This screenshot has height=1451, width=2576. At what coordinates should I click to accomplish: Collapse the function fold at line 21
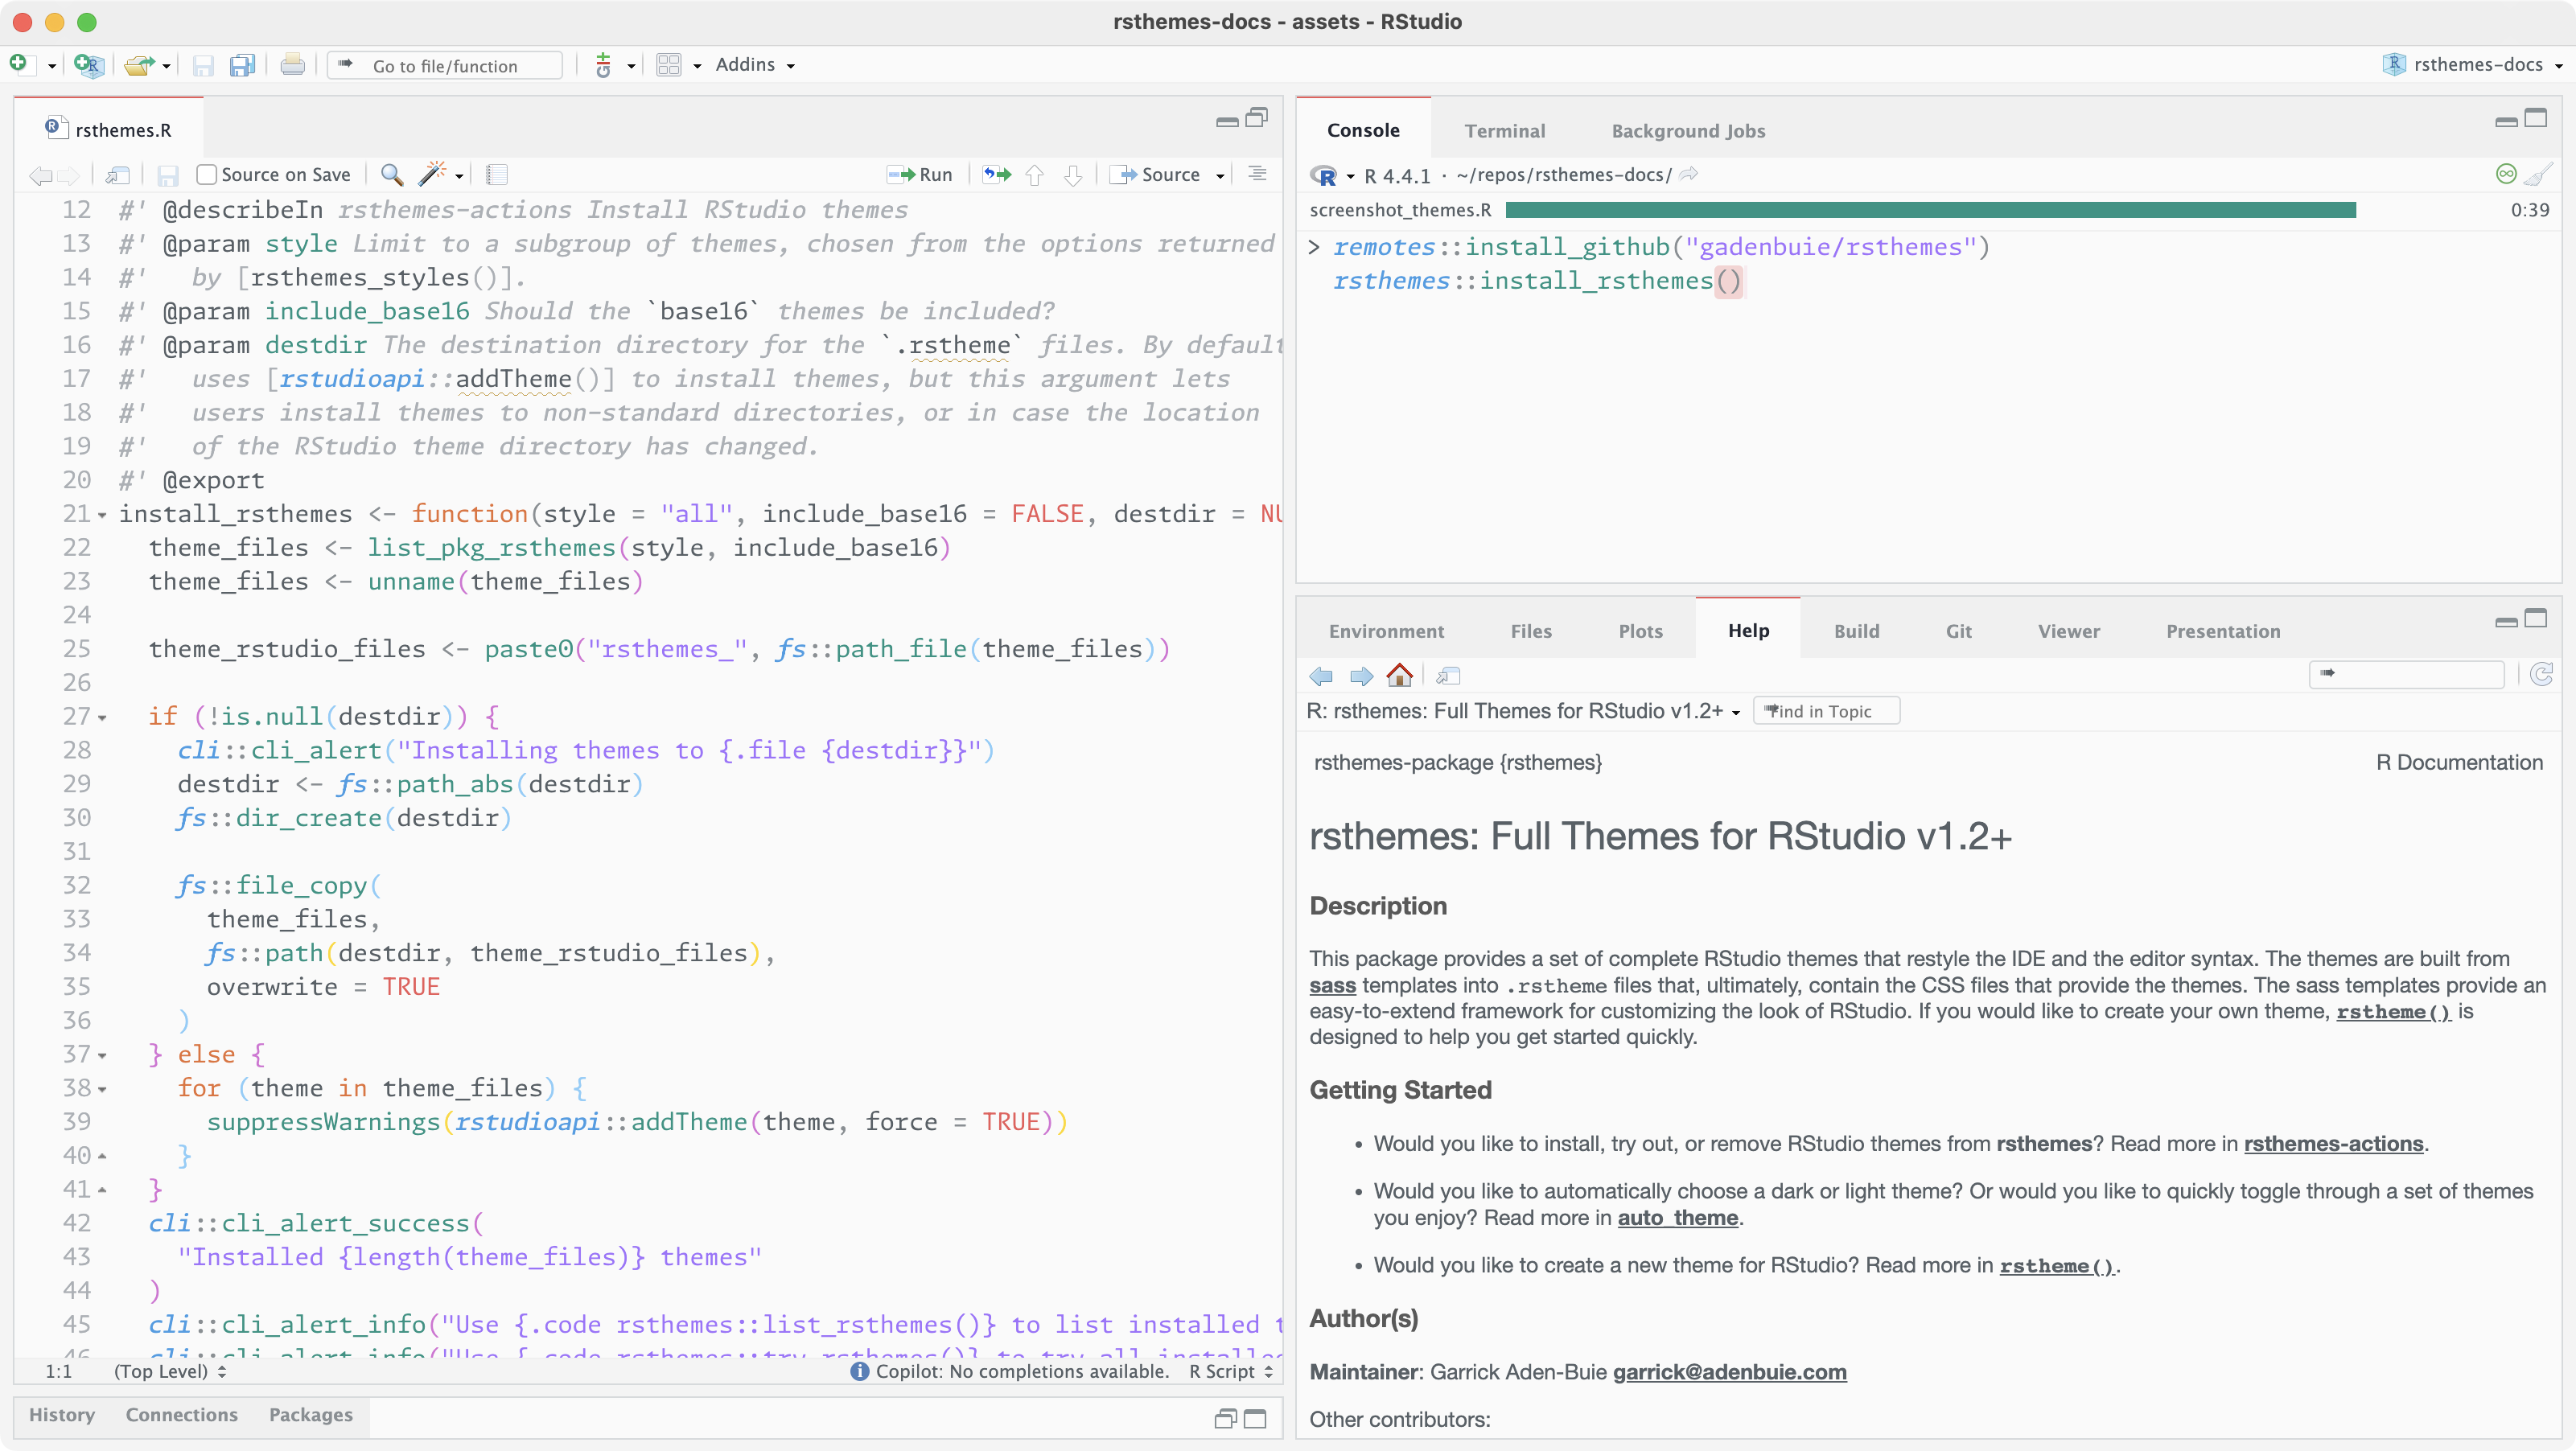(102, 516)
